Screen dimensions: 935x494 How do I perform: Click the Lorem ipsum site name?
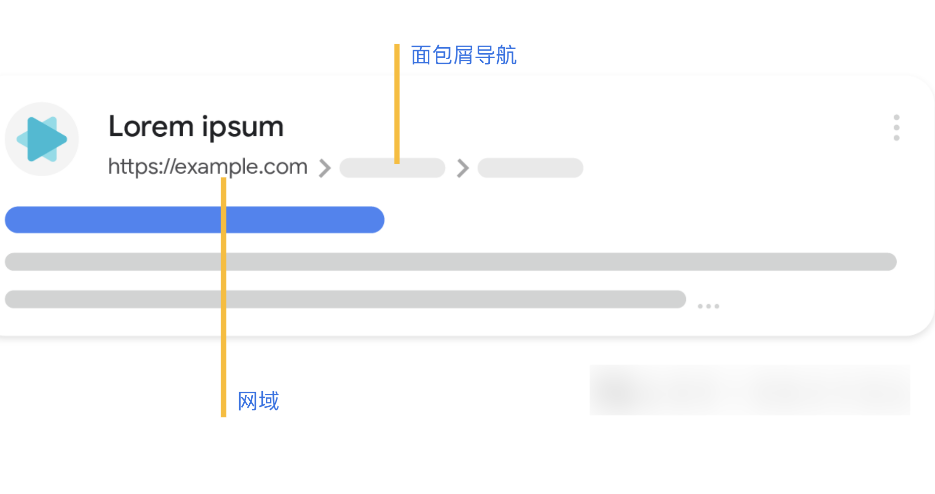(196, 127)
